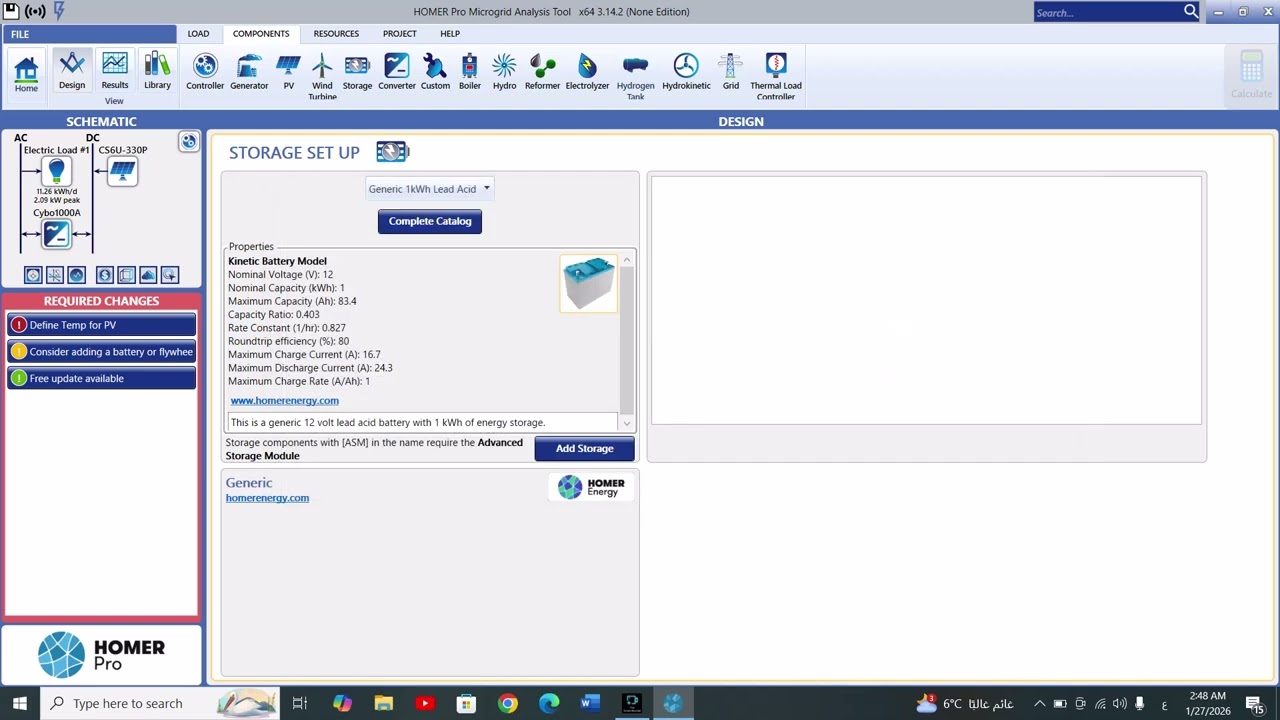Open the Generator component
1280x720 pixels.
[x=249, y=72]
